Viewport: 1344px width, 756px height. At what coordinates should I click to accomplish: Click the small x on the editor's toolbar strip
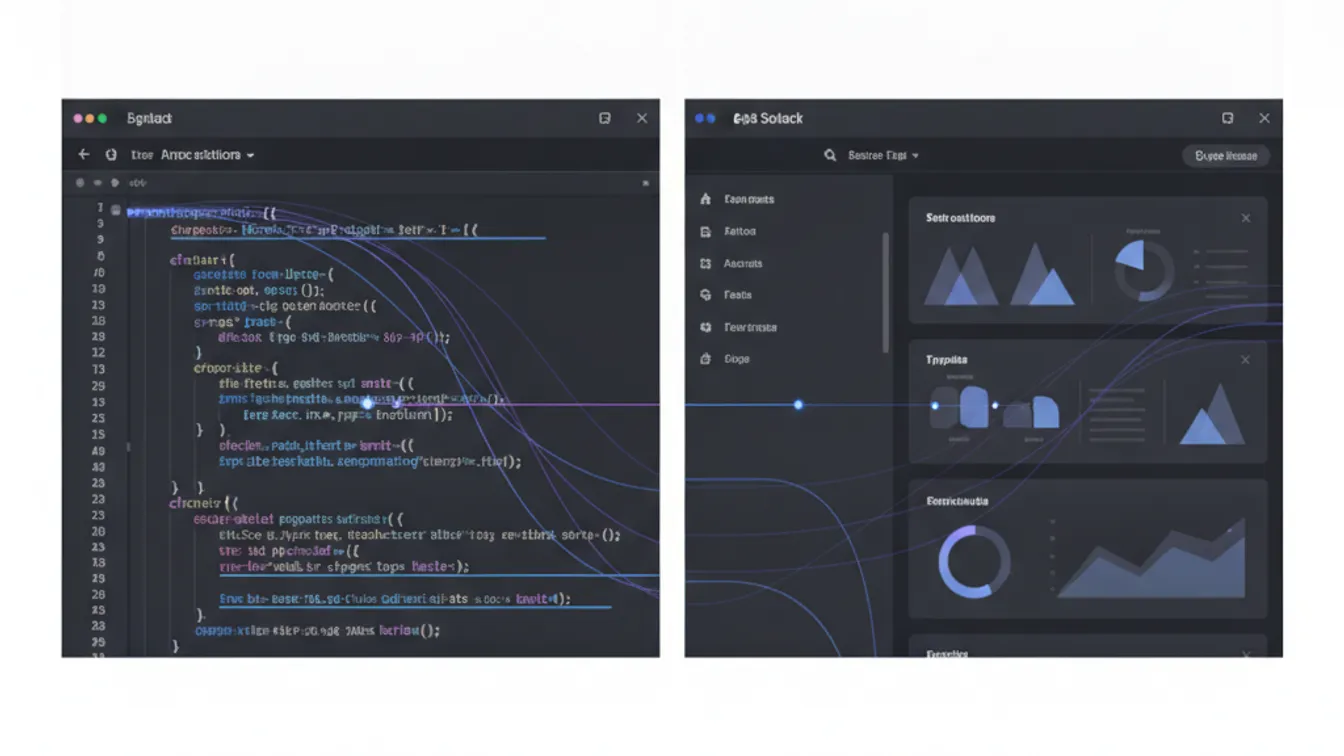click(646, 183)
